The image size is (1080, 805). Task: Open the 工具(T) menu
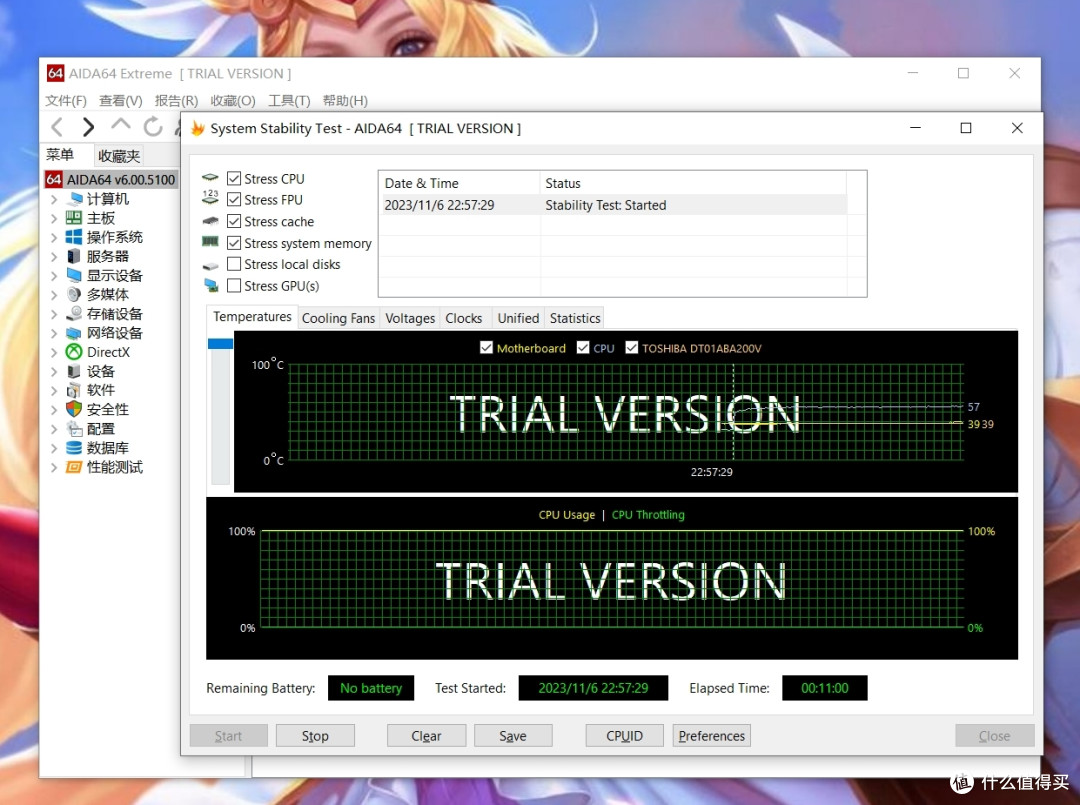pos(289,101)
